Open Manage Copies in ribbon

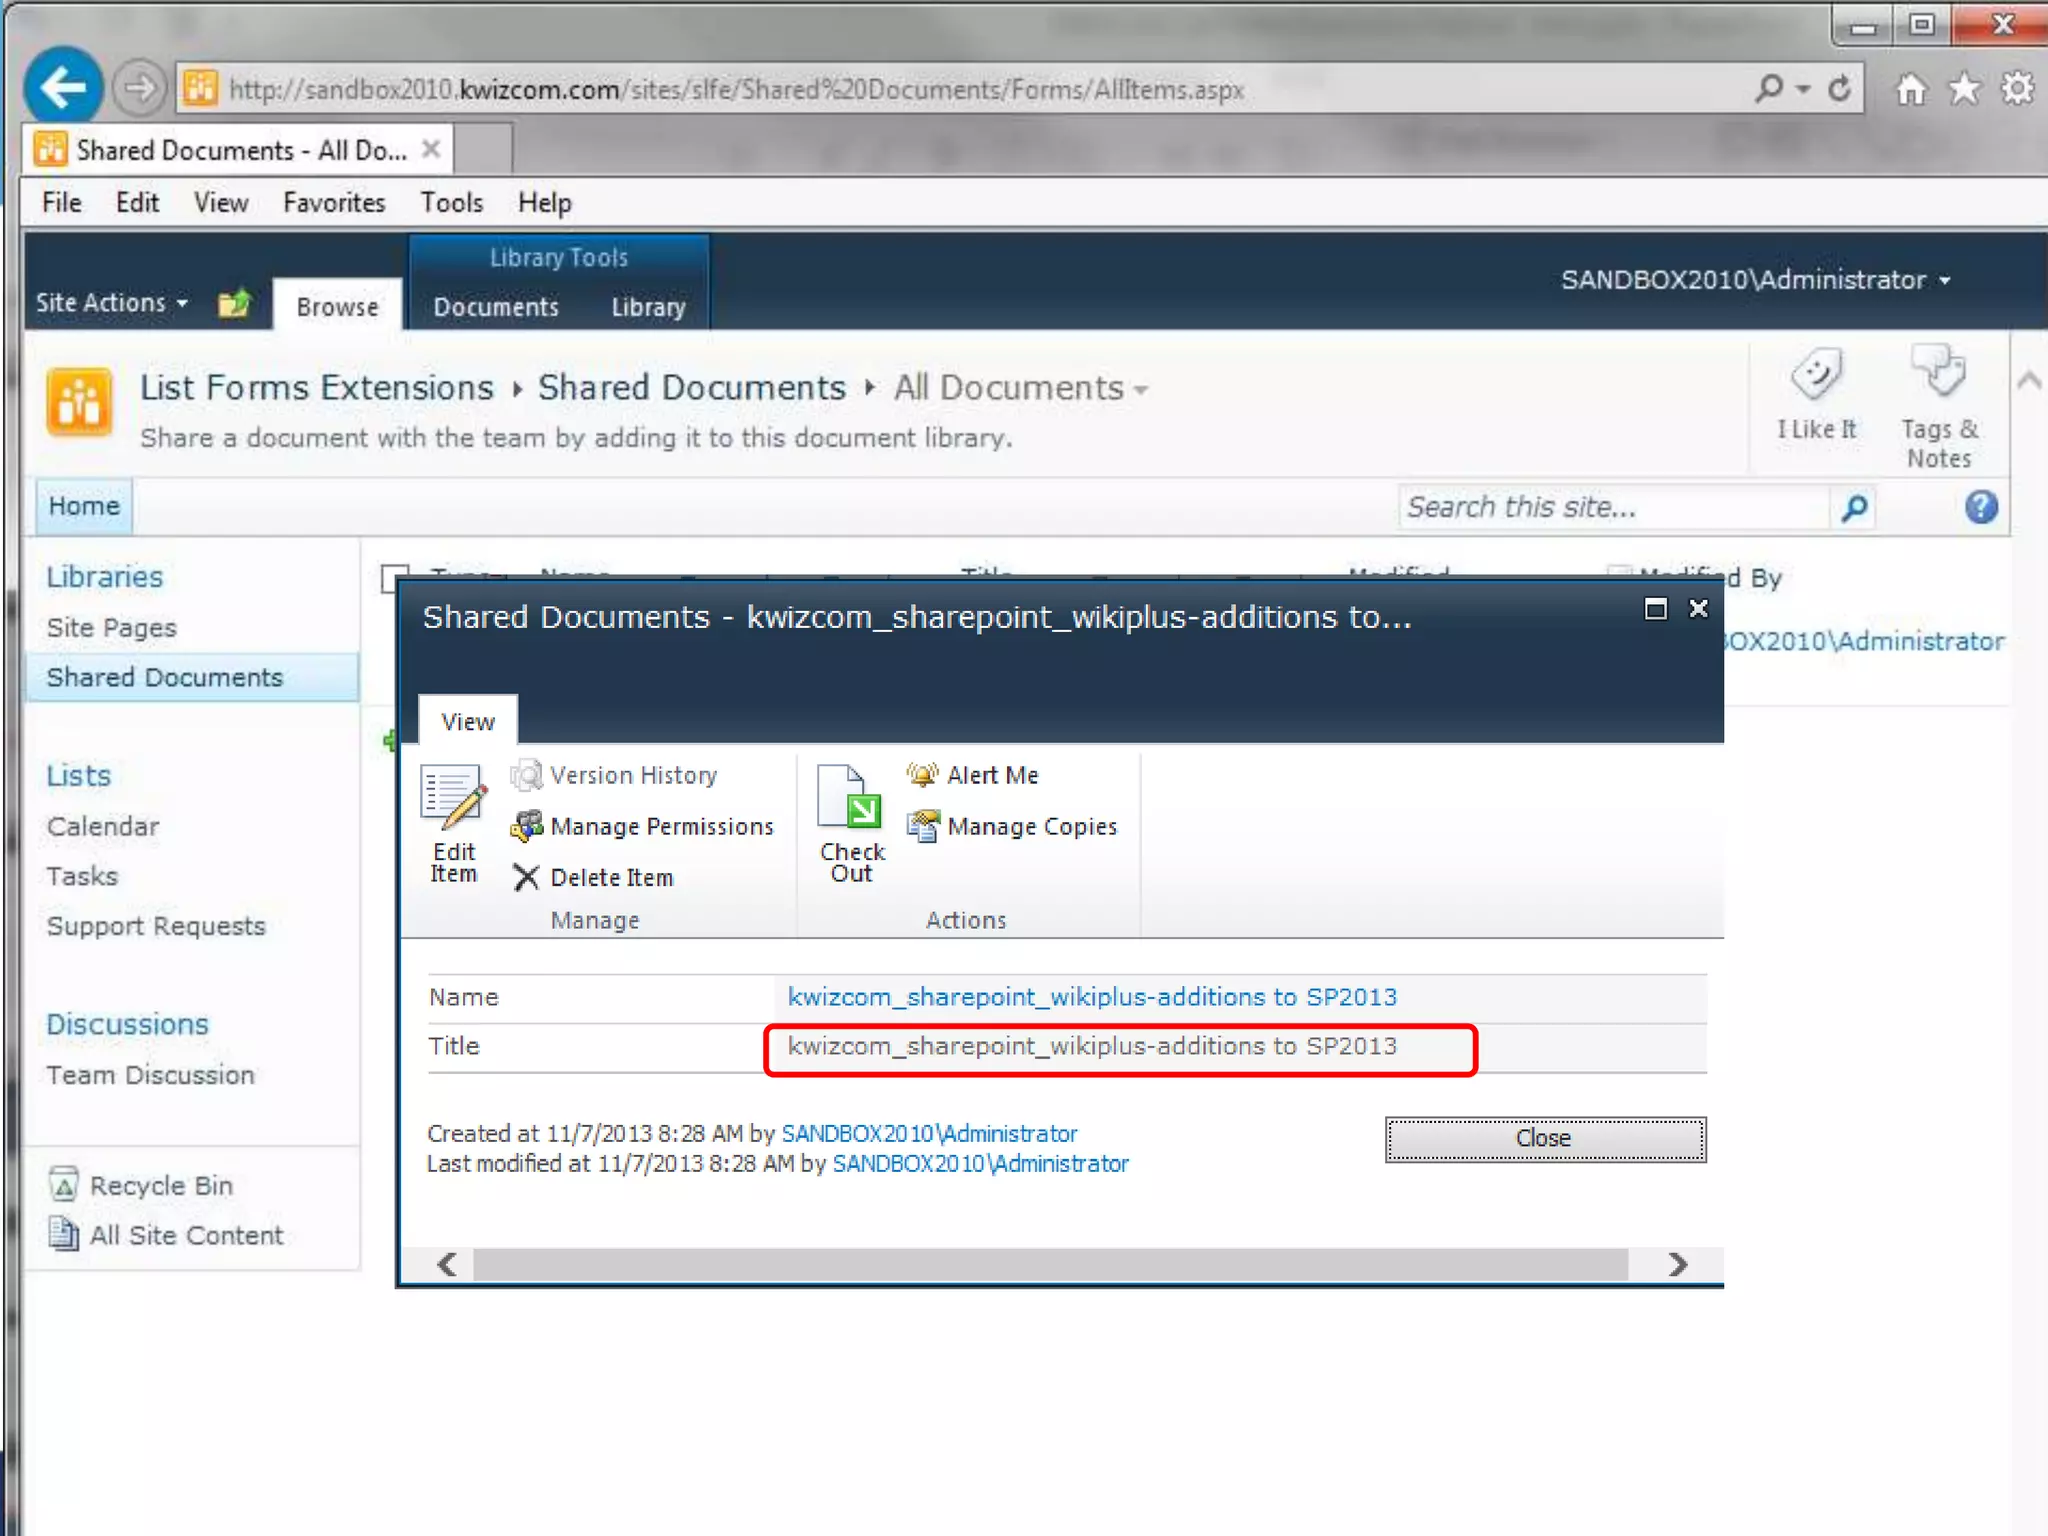[x=1011, y=826]
